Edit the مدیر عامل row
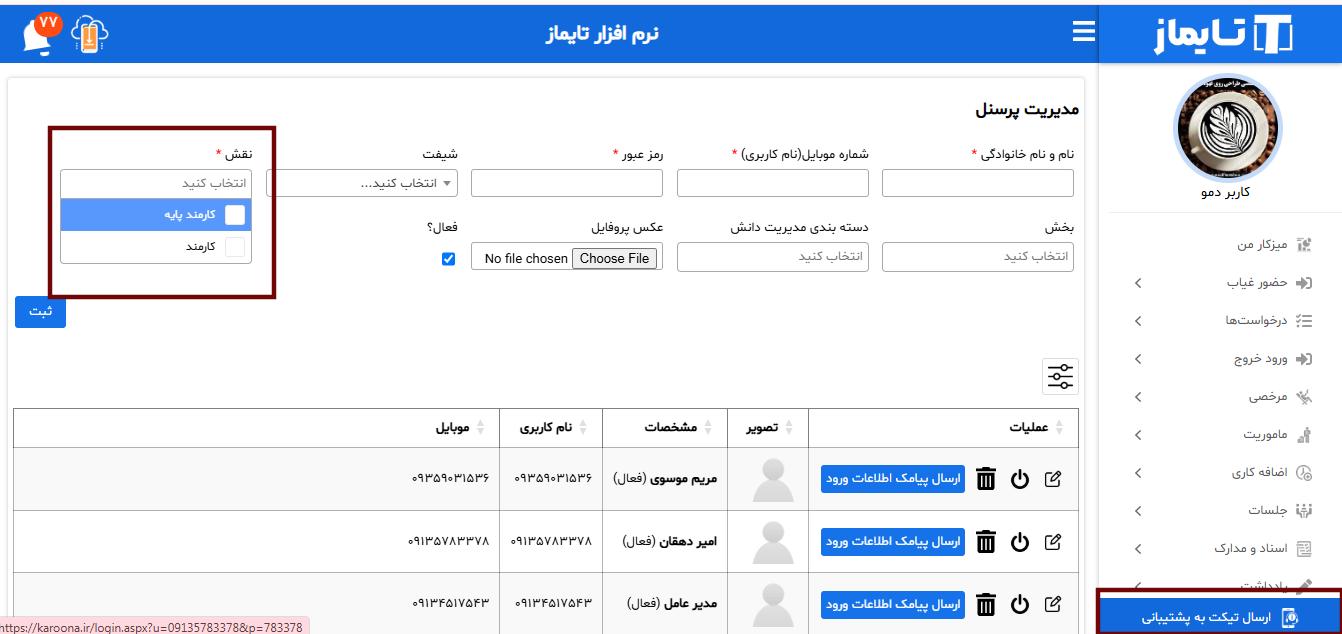 (x=1052, y=604)
